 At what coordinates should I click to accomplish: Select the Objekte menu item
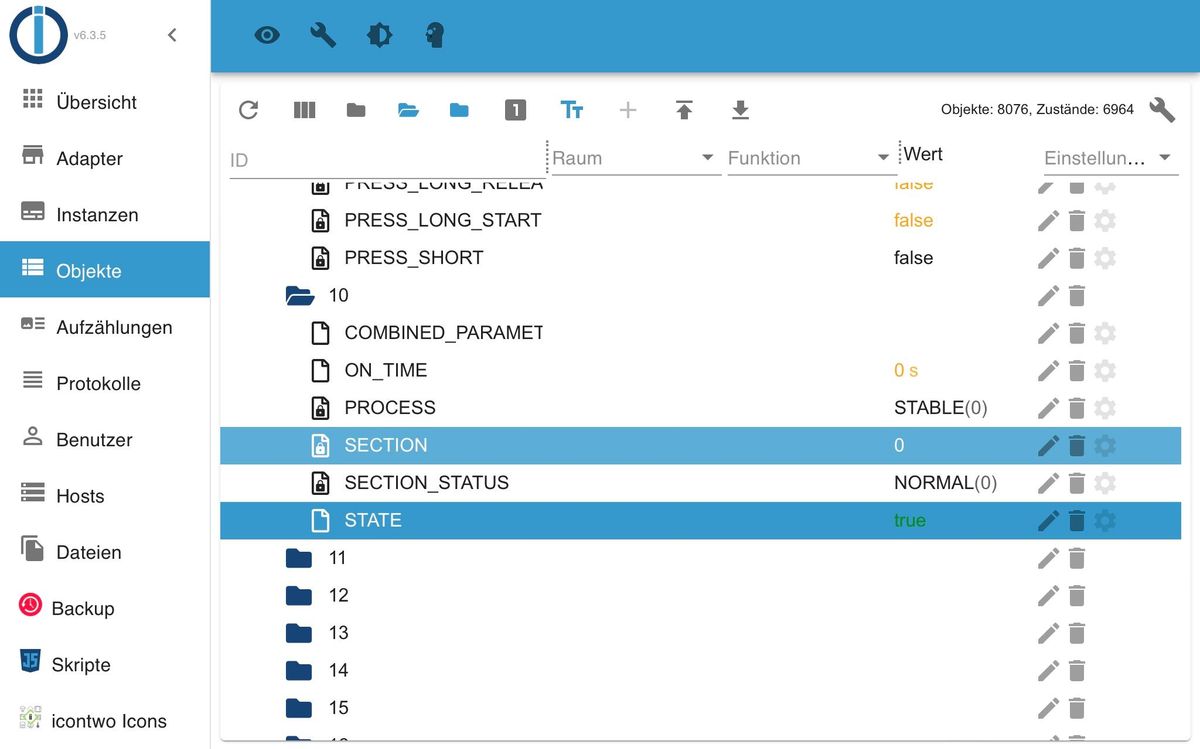point(105,270)
